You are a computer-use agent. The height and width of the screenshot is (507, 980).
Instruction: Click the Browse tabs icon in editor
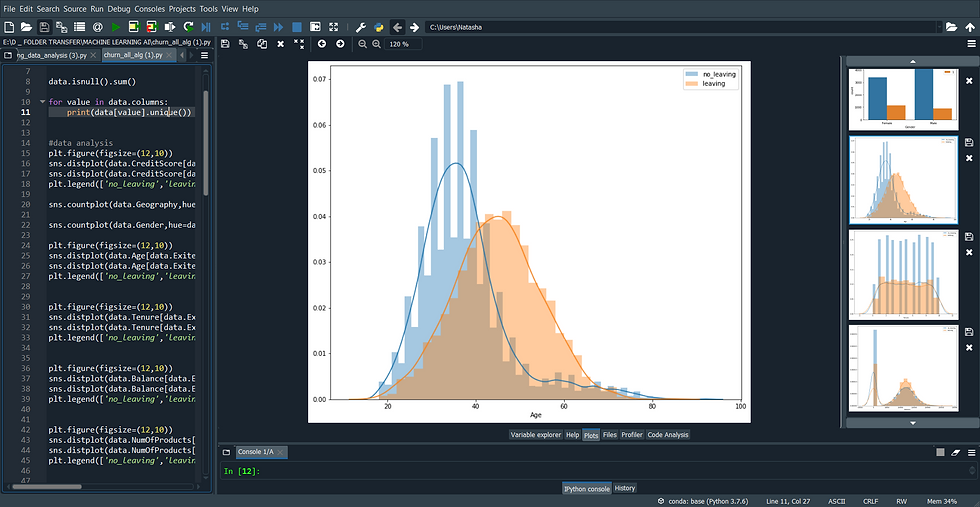point(8,55)
